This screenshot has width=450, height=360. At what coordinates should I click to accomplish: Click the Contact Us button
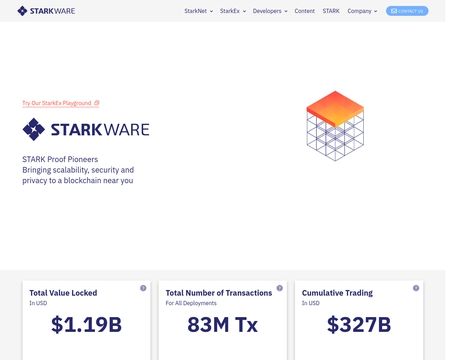pyautogui.click(x=407, y=11)
